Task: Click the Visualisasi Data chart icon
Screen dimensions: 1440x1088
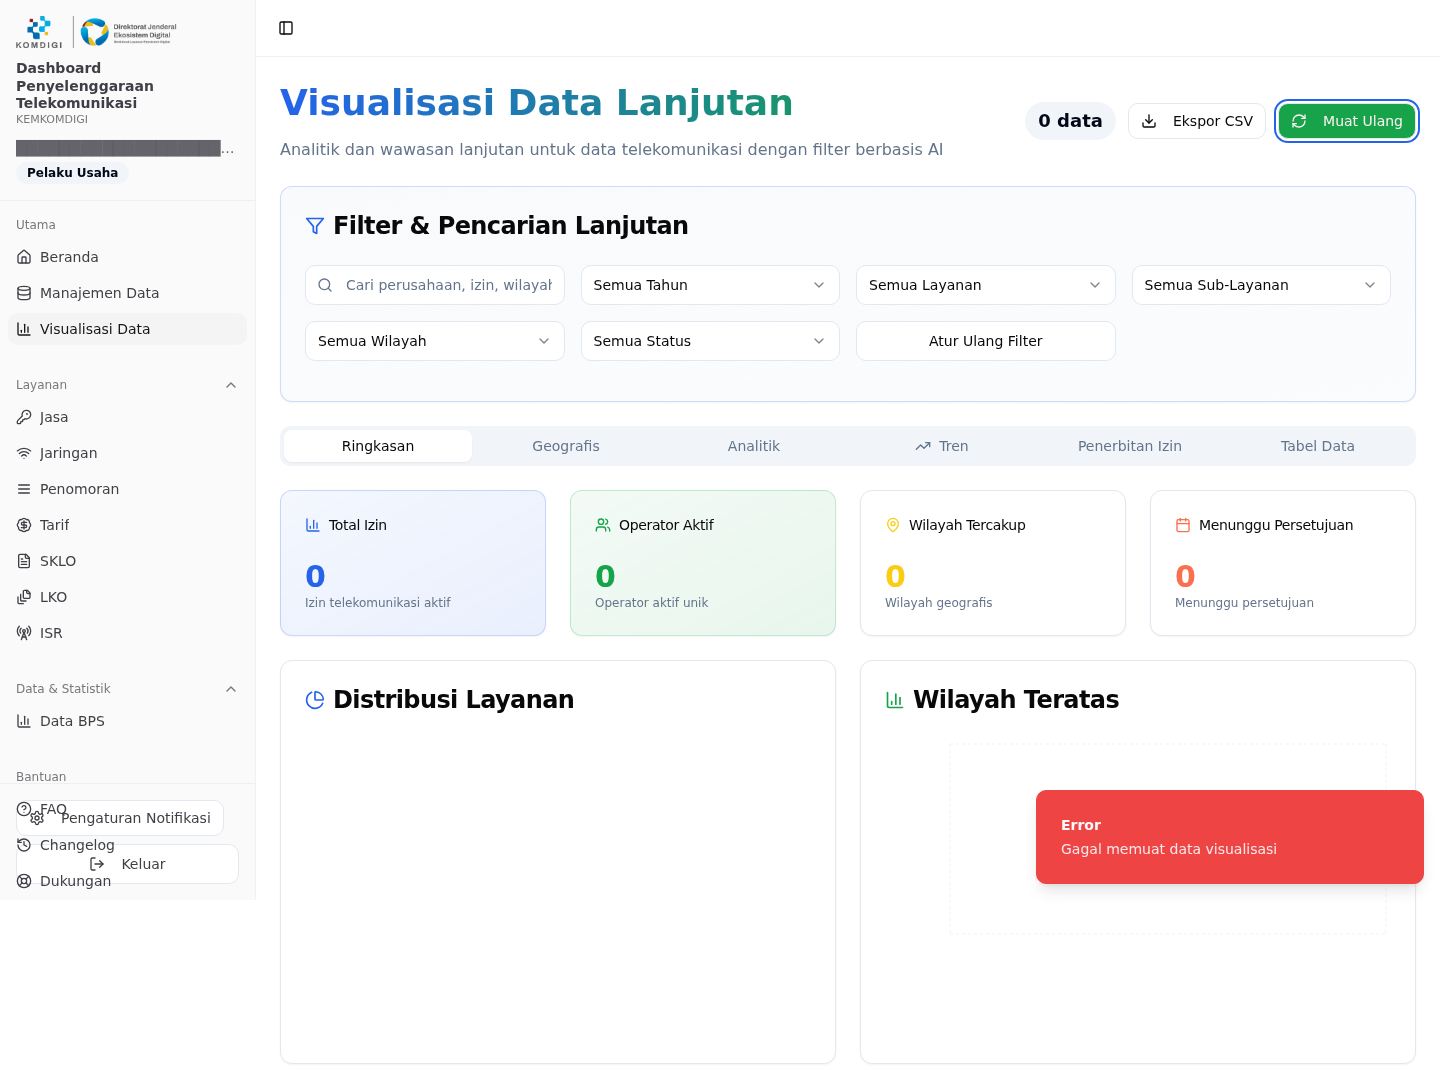Action: tap(24, 329)
